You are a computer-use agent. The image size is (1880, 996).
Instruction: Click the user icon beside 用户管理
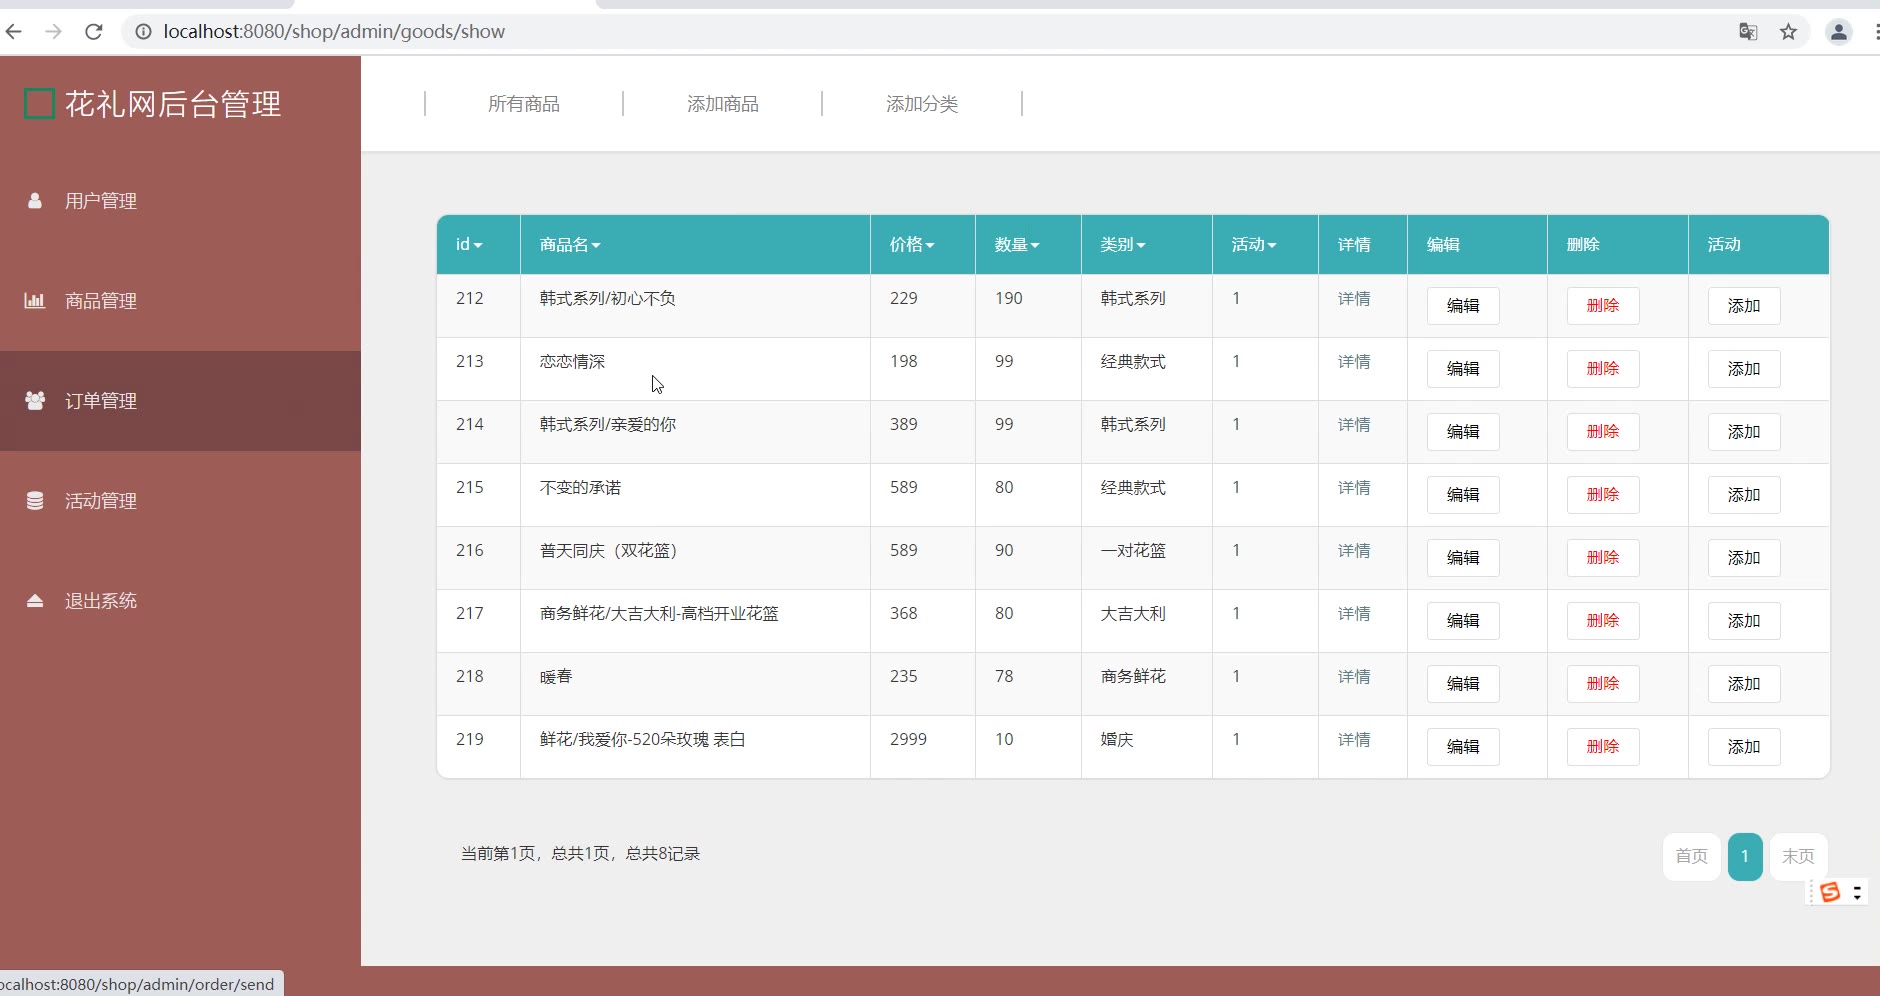coord(35,201)
